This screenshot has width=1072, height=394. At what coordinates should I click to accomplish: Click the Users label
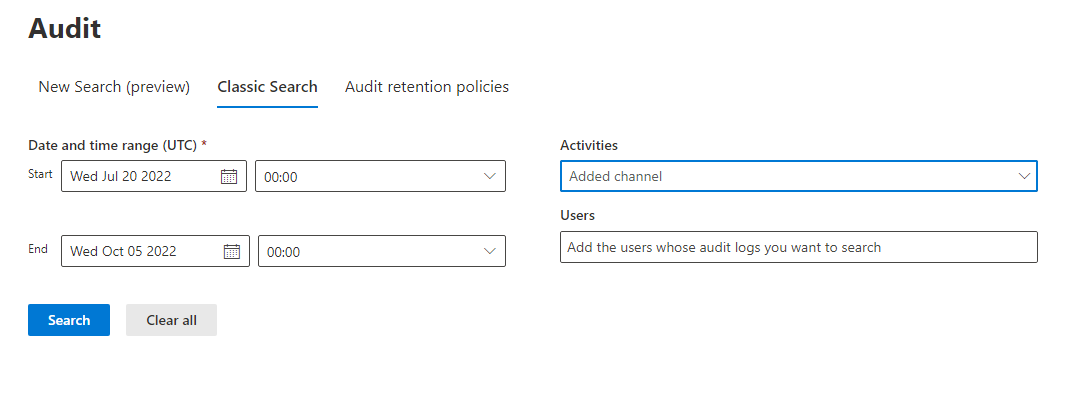pos(578,215)
